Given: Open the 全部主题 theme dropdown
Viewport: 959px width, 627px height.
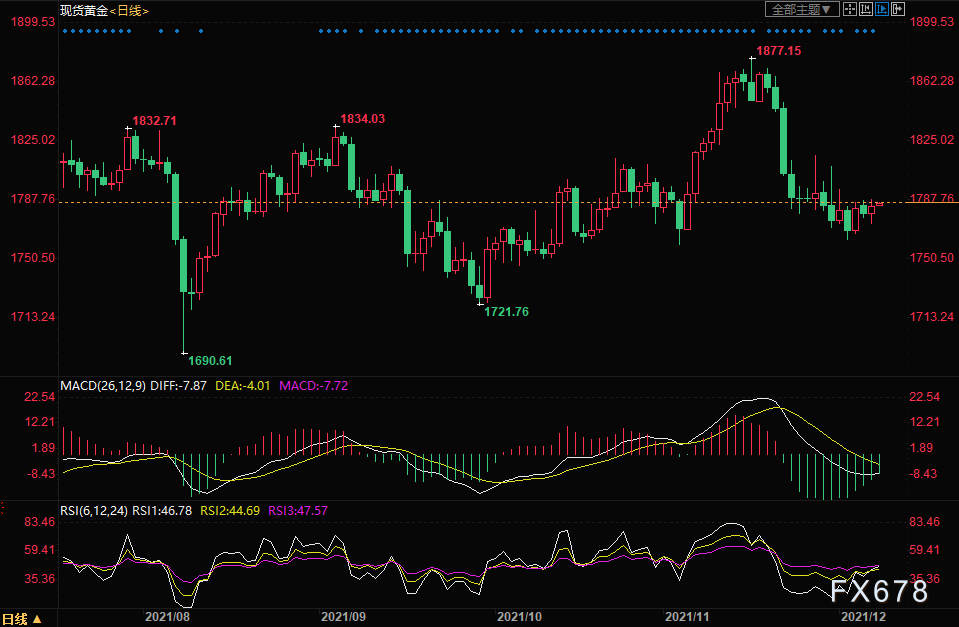Looking at the screenshot, I should [802, 9].
